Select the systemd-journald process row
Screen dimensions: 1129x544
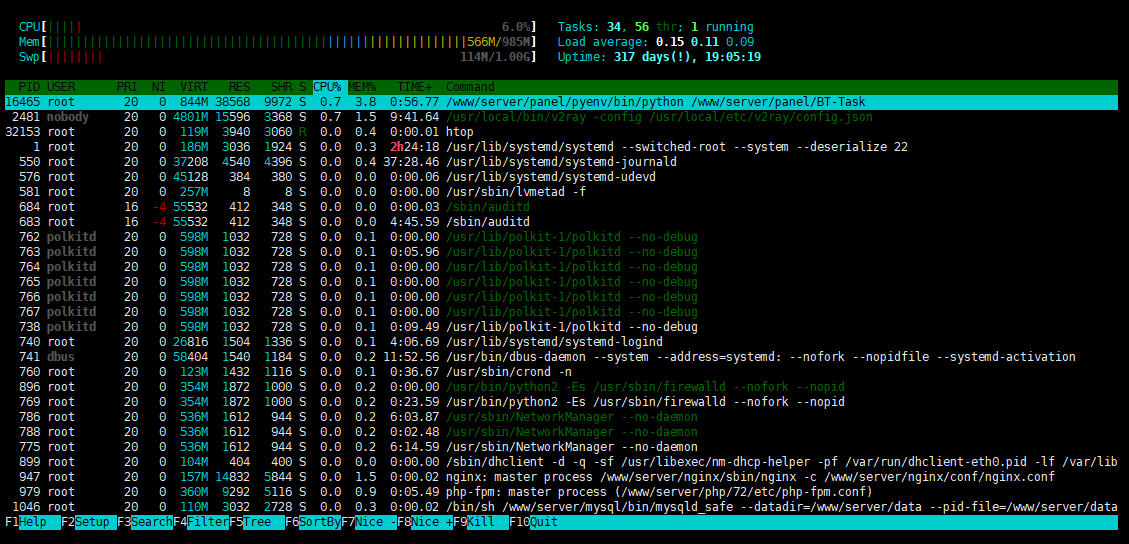pyautogui.click(x=562, y=162)
